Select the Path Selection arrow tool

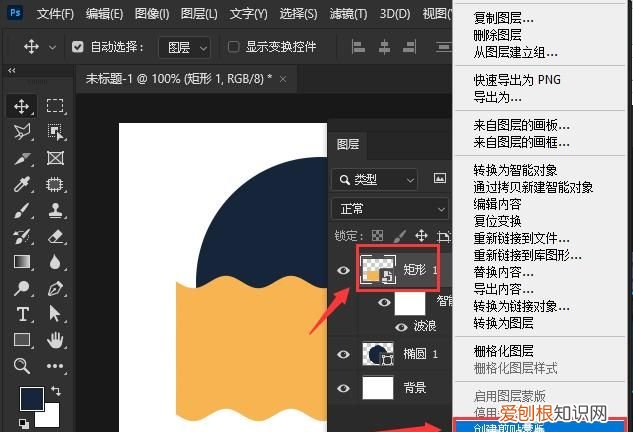[55, 314]
